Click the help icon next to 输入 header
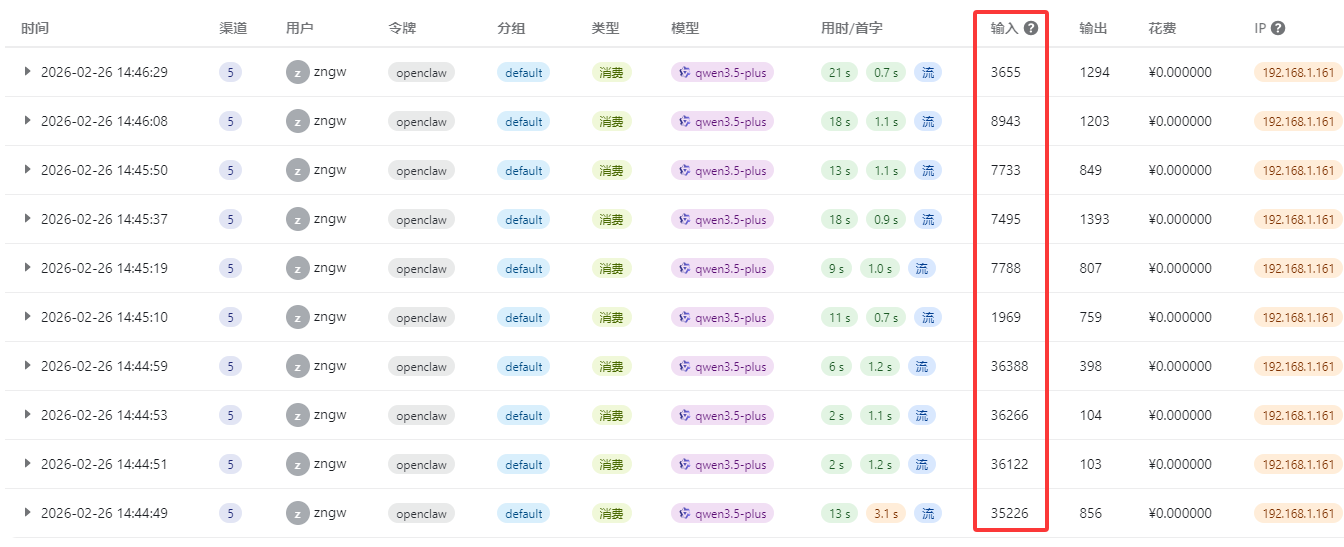This screenshot has height=547, width=1344. (1031, 28)
